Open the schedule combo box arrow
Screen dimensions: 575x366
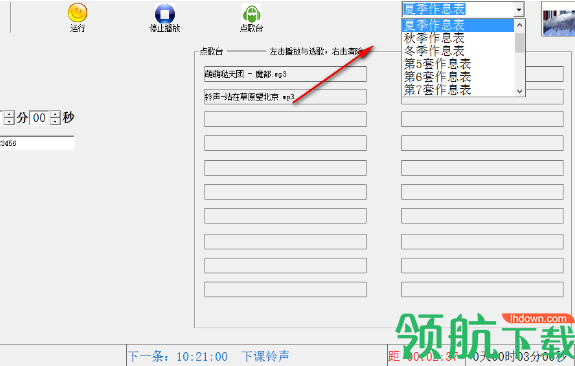coord(519,9)
